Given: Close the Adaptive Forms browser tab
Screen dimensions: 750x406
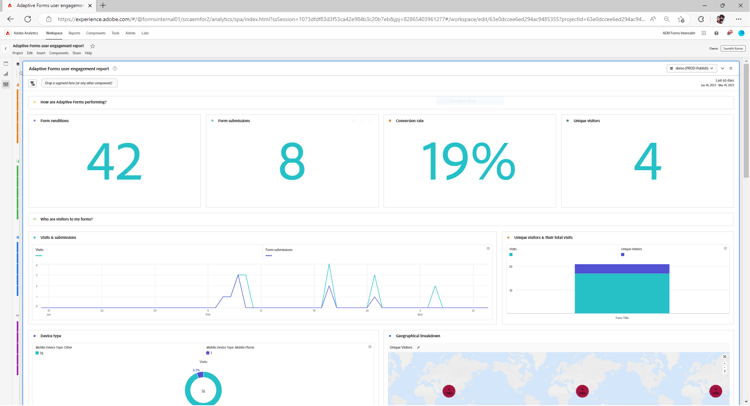Looking at the screenshot, I should click(x=90, y=5).
